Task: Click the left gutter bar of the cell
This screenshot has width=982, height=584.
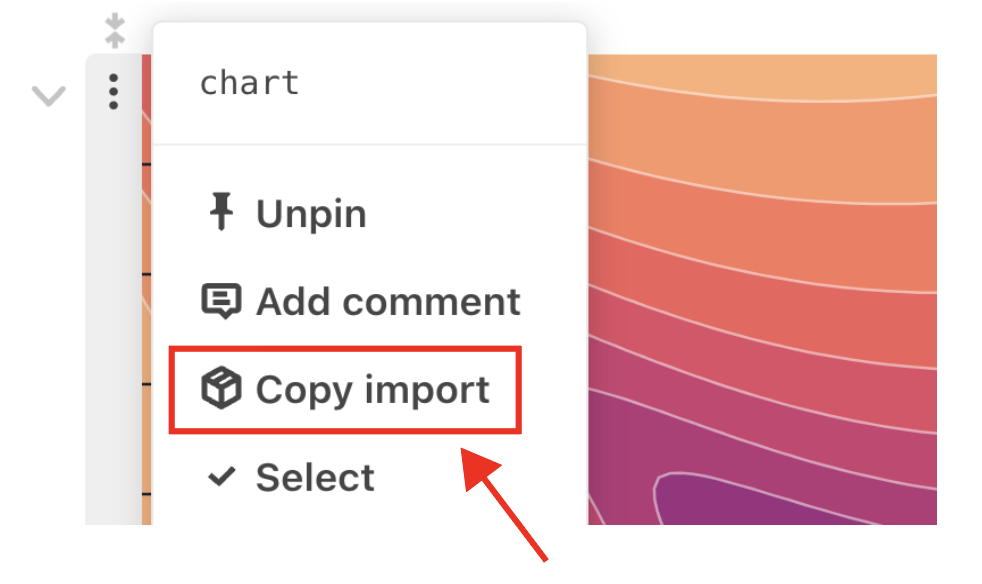Action: click(113, 300)
